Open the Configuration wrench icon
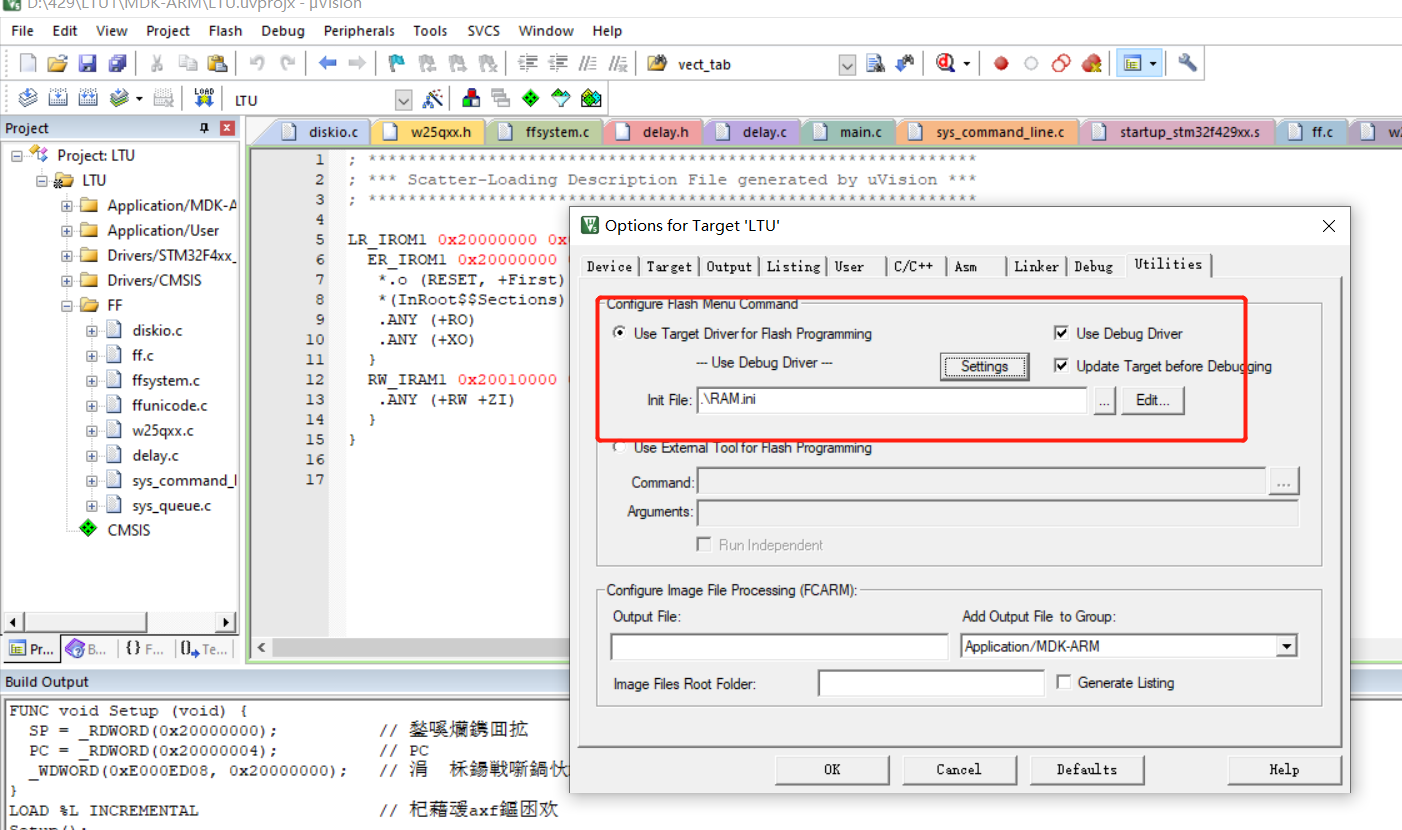This screenshot has height=830, width=1402. (x=1187, y=64)
